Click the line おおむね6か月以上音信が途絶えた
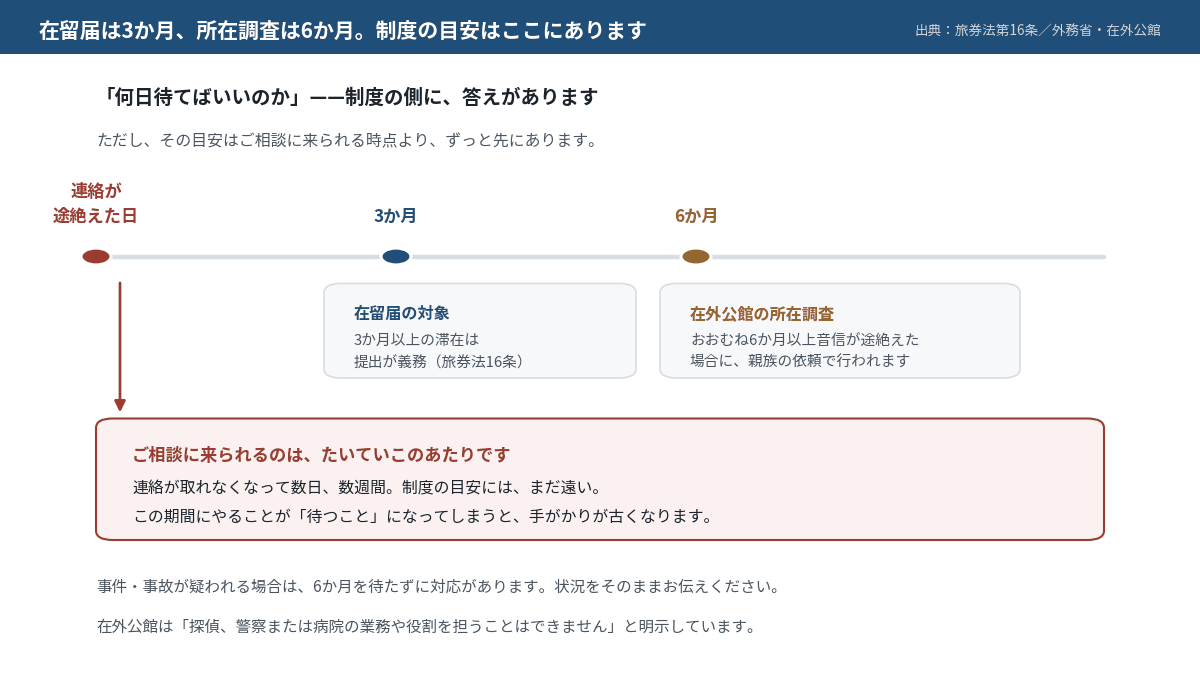Screen dimensions: 1200x675 point(805,339)
